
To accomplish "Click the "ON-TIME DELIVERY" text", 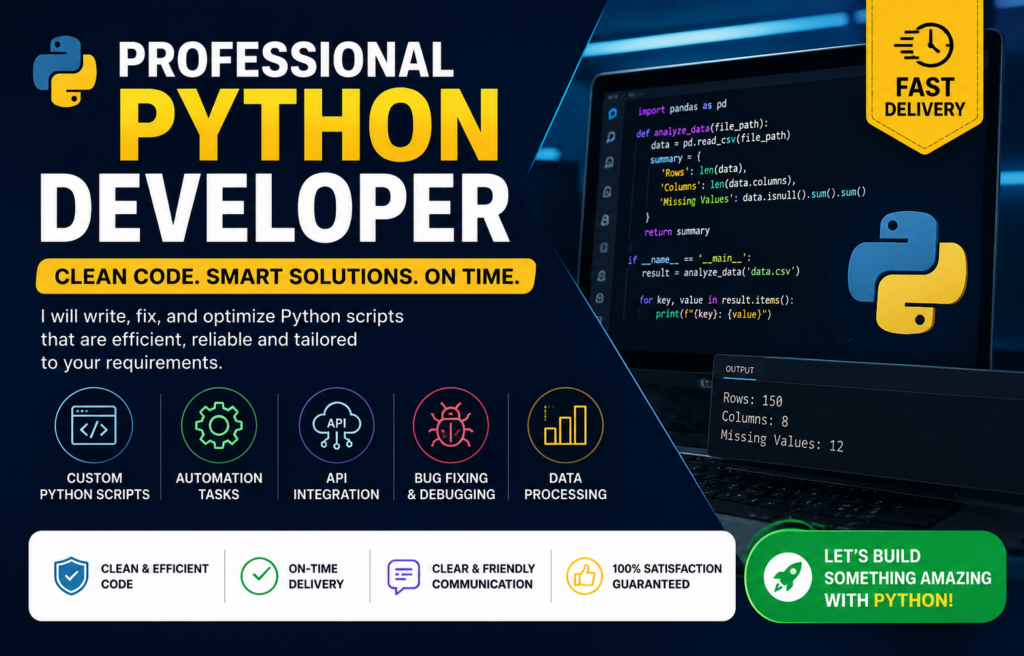I will pos(316,576).
